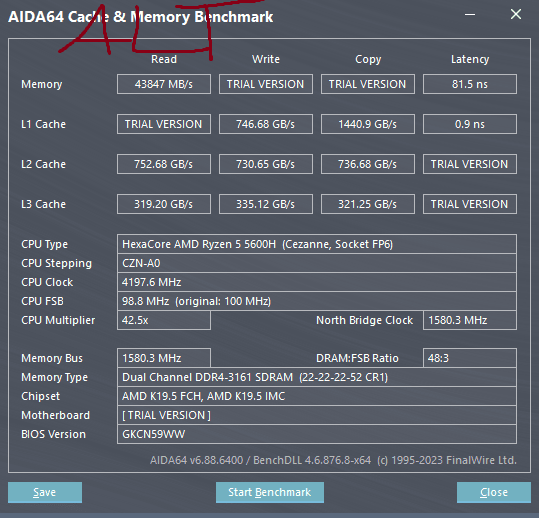Click CPU Clock value 4197.6 MHz
539x518 pixels.
317,282
